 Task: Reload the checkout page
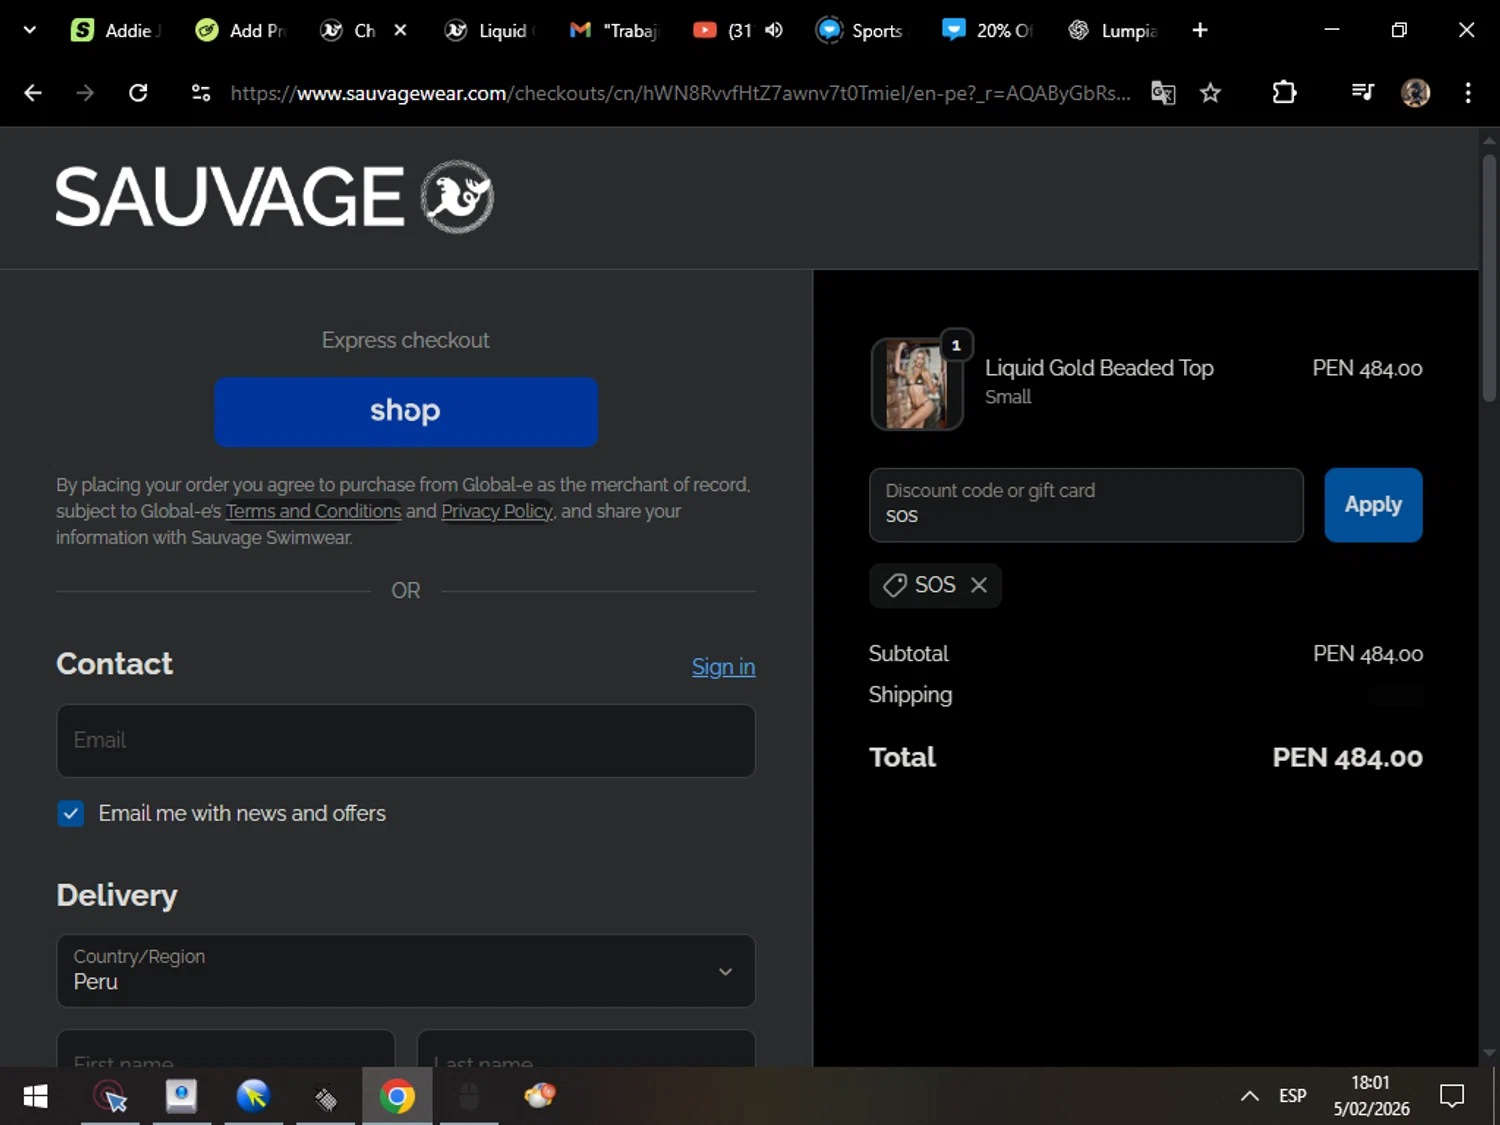point(138,93)
